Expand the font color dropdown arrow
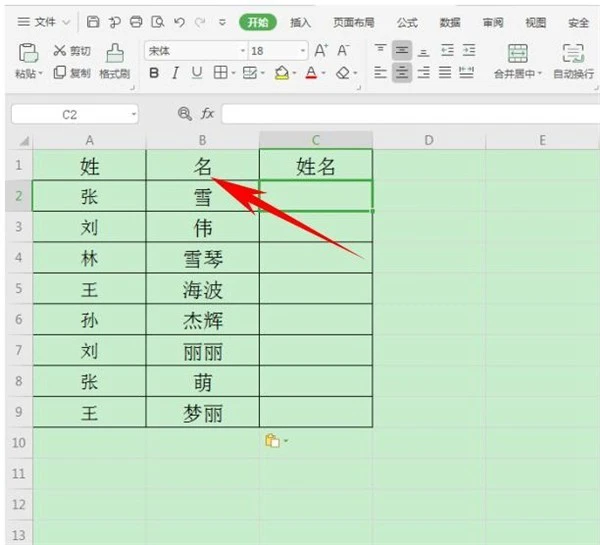 [324, 73]
